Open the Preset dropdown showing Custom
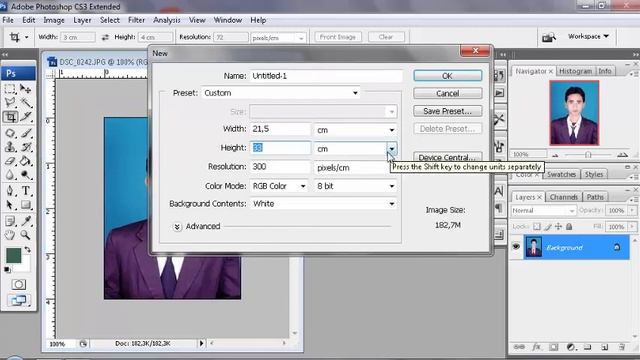The height and width of the screenshot is (360, 640). (x=281, y=93)
